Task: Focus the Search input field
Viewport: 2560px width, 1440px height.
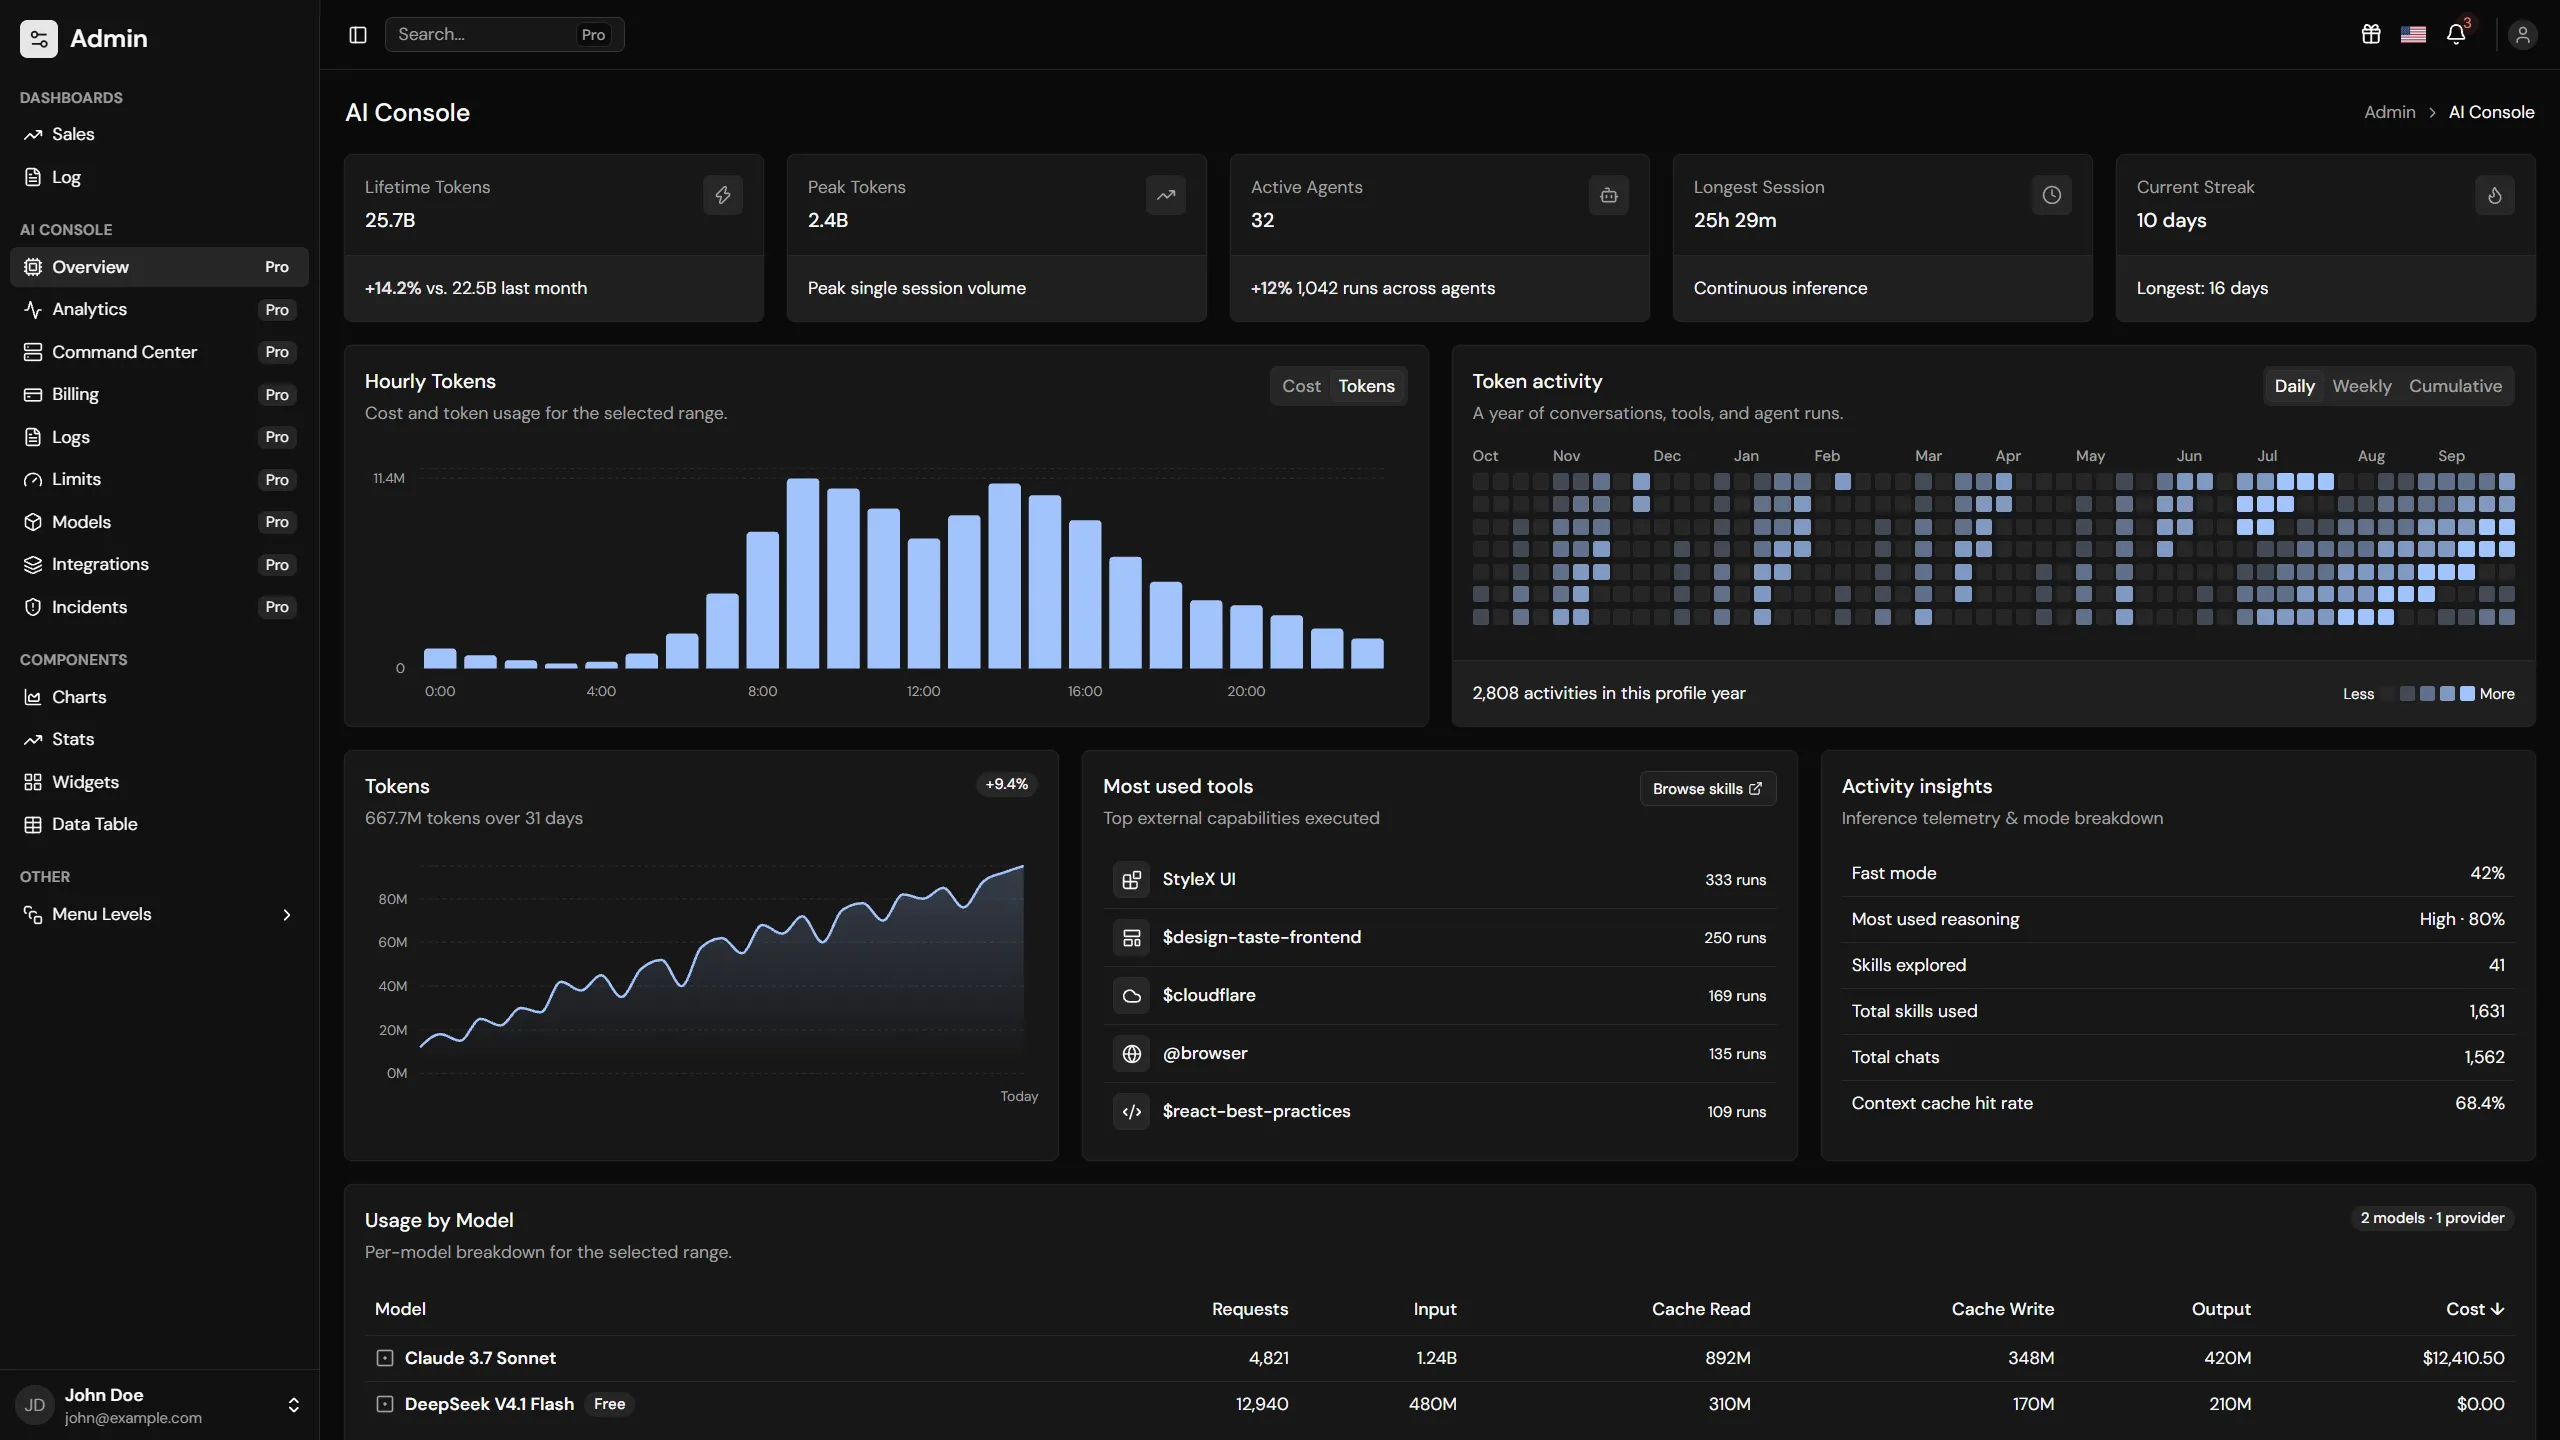Action: click(x=504, y=35)
